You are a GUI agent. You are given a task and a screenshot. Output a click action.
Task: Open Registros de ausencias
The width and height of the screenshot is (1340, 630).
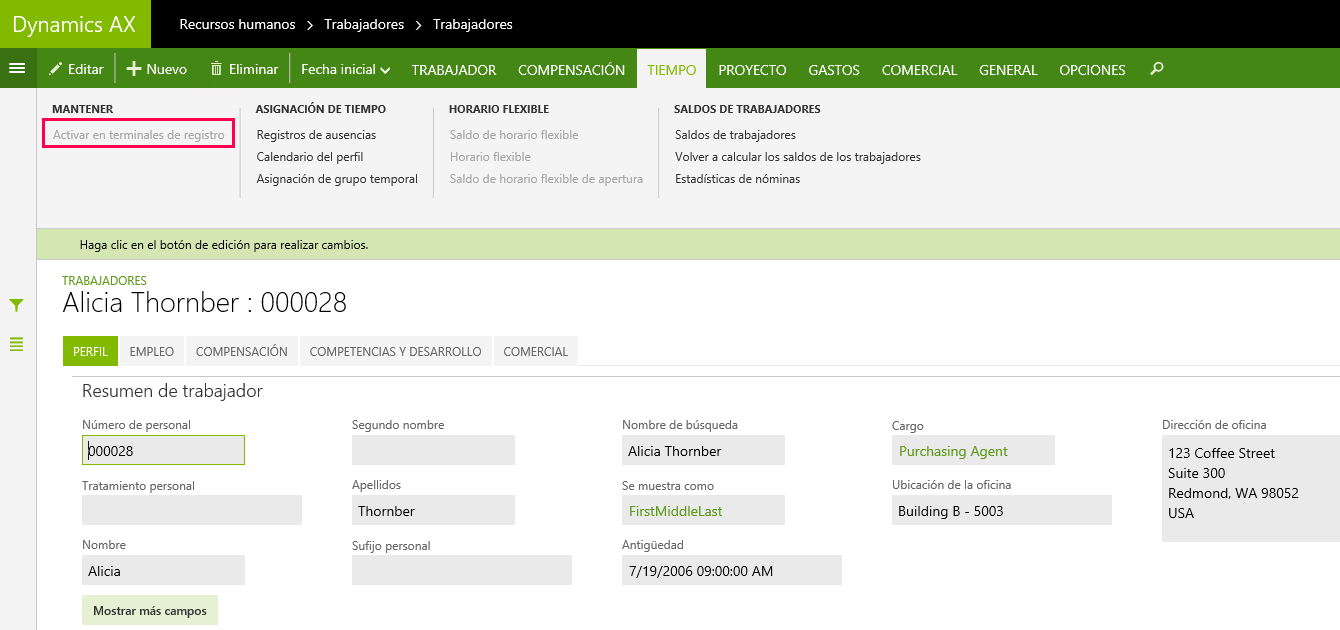point(316,135)
